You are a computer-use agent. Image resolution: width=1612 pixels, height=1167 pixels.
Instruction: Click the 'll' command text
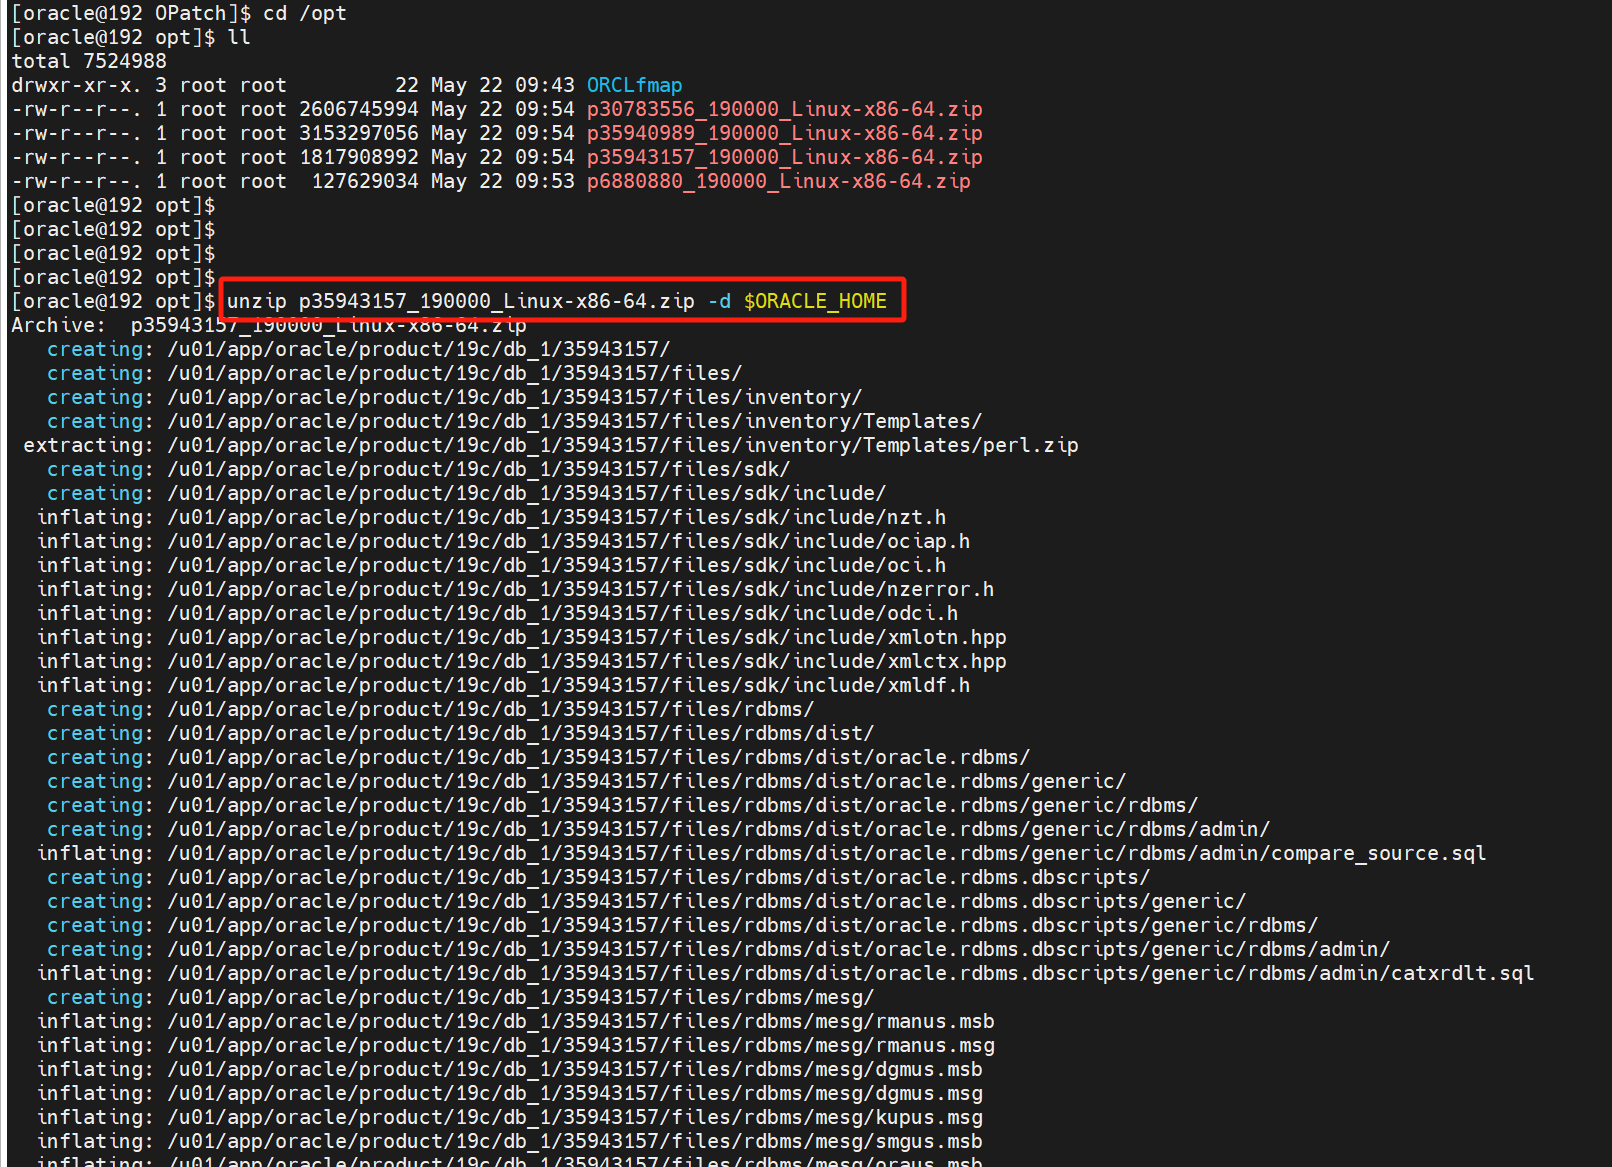[x=239, y=37]
